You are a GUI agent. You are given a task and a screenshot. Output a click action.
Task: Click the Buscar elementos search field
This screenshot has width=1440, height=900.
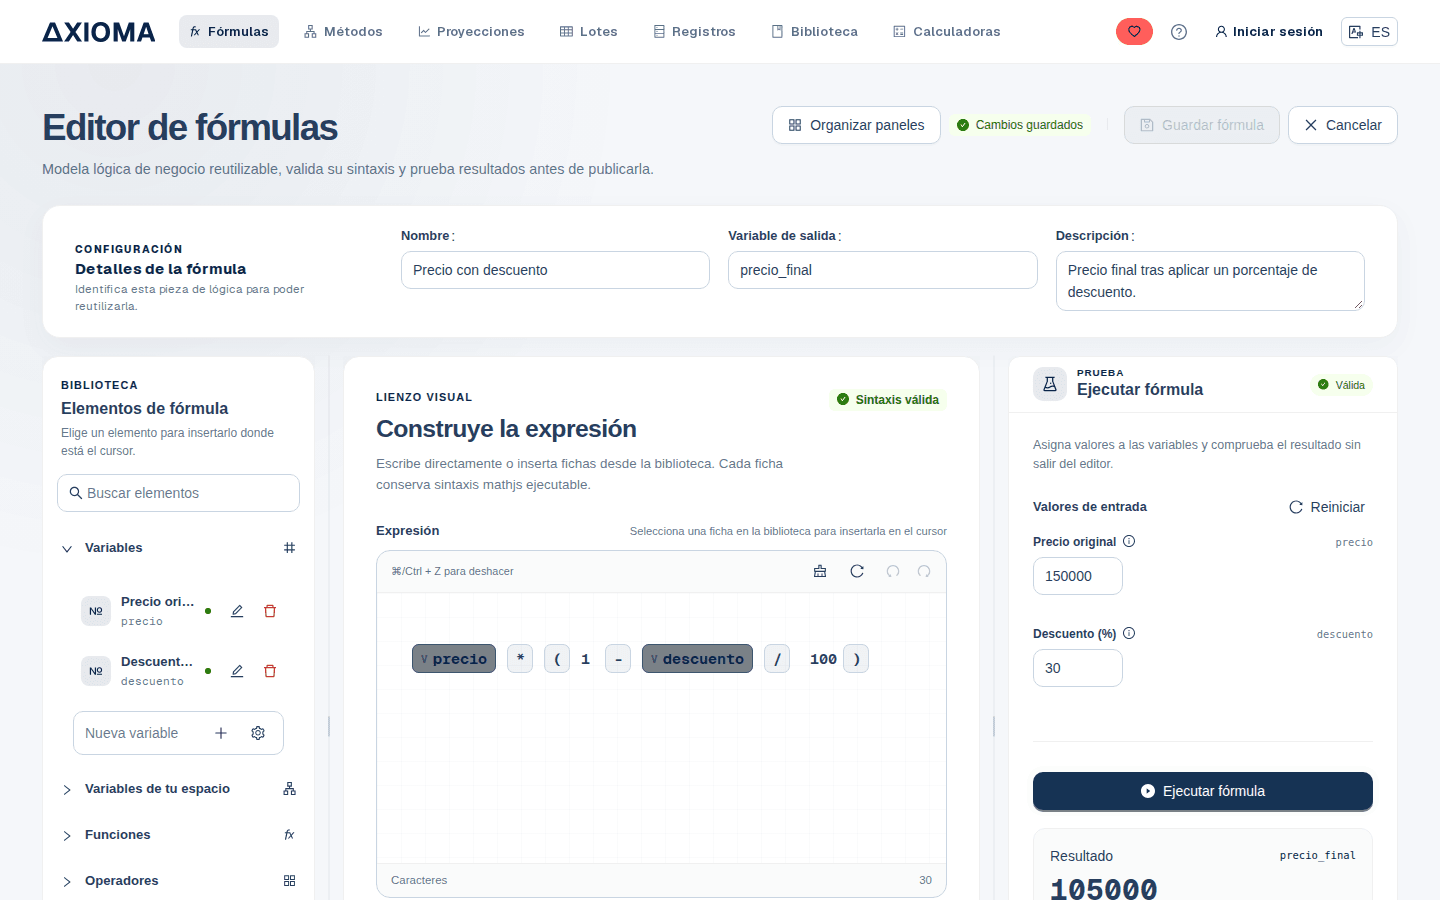pos(178,493)
